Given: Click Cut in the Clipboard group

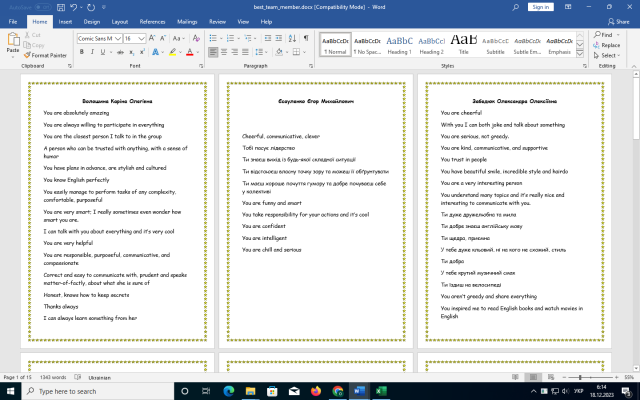Looking at the screenshot, I should click(x=33, y=35).
